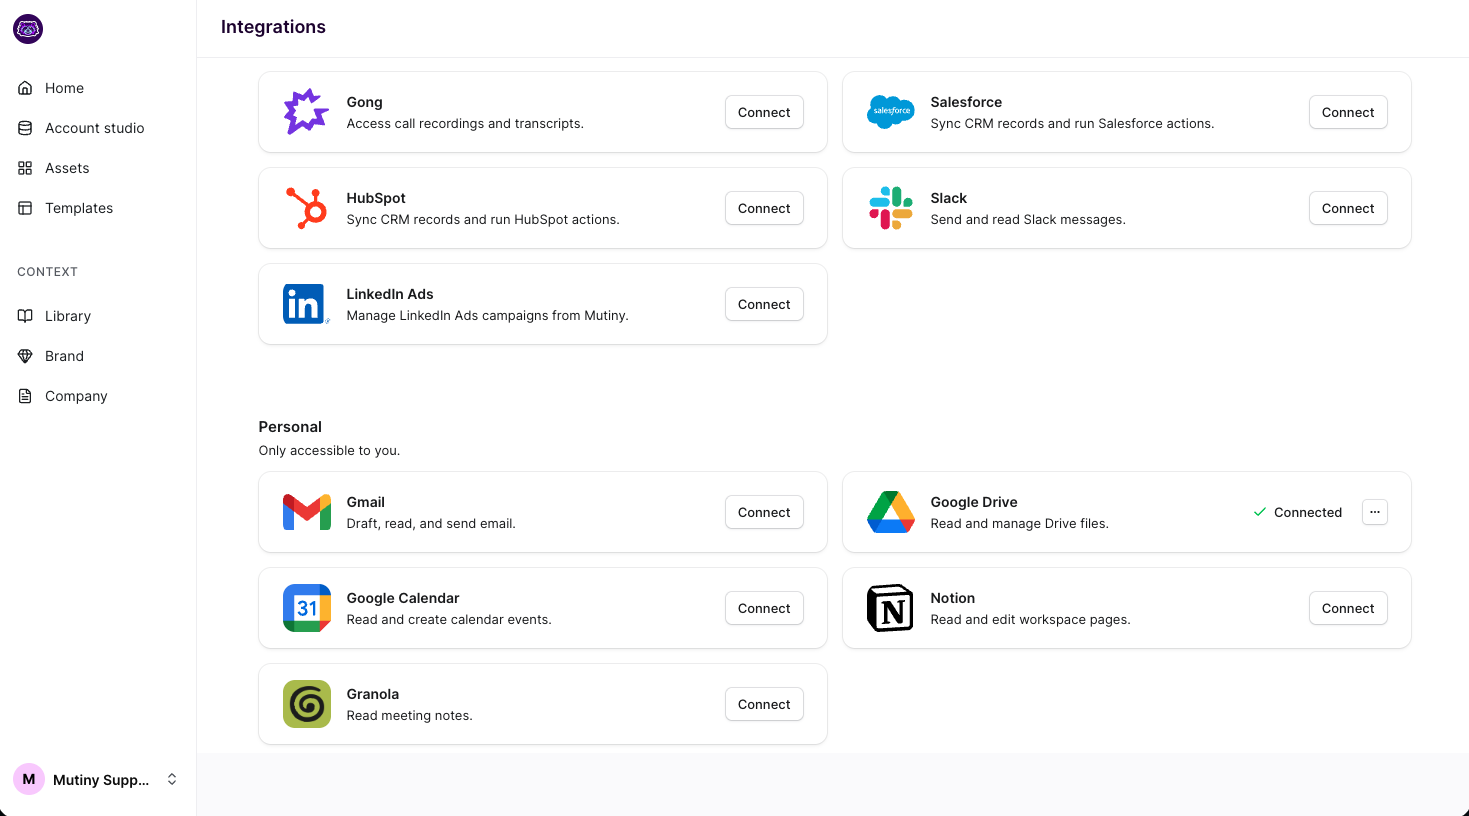Click 'Manage LinkedIn Ads campaigns from Mutiny.' text
The height and width of the screenshot is (816, 1469).
pyautogui.click(x=488, y=316)
